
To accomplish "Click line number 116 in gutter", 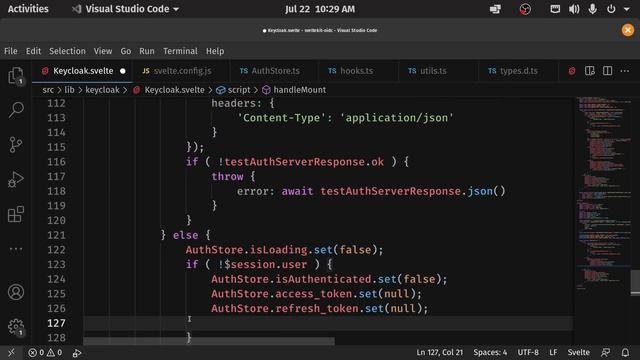I will tap(56, 162).
